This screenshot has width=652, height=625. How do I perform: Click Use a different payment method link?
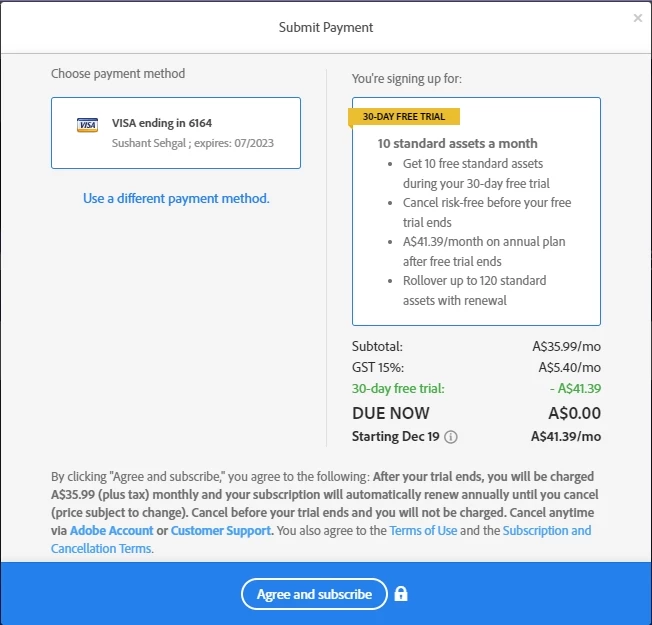[x=176, y=198]
